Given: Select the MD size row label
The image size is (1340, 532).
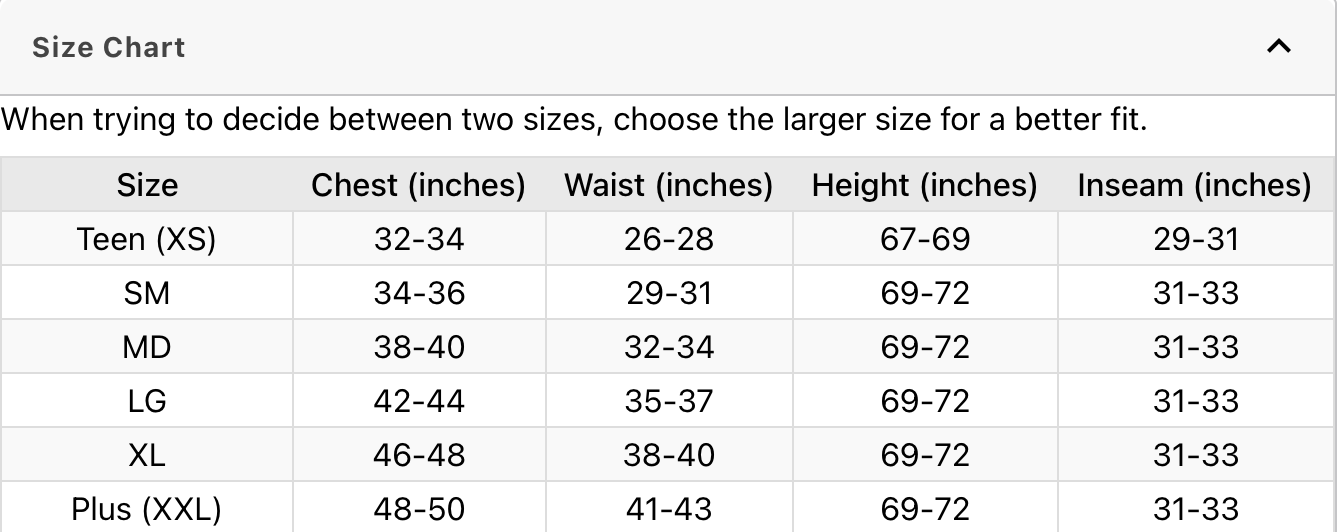Looking at the screenshot, I should 147,347.
